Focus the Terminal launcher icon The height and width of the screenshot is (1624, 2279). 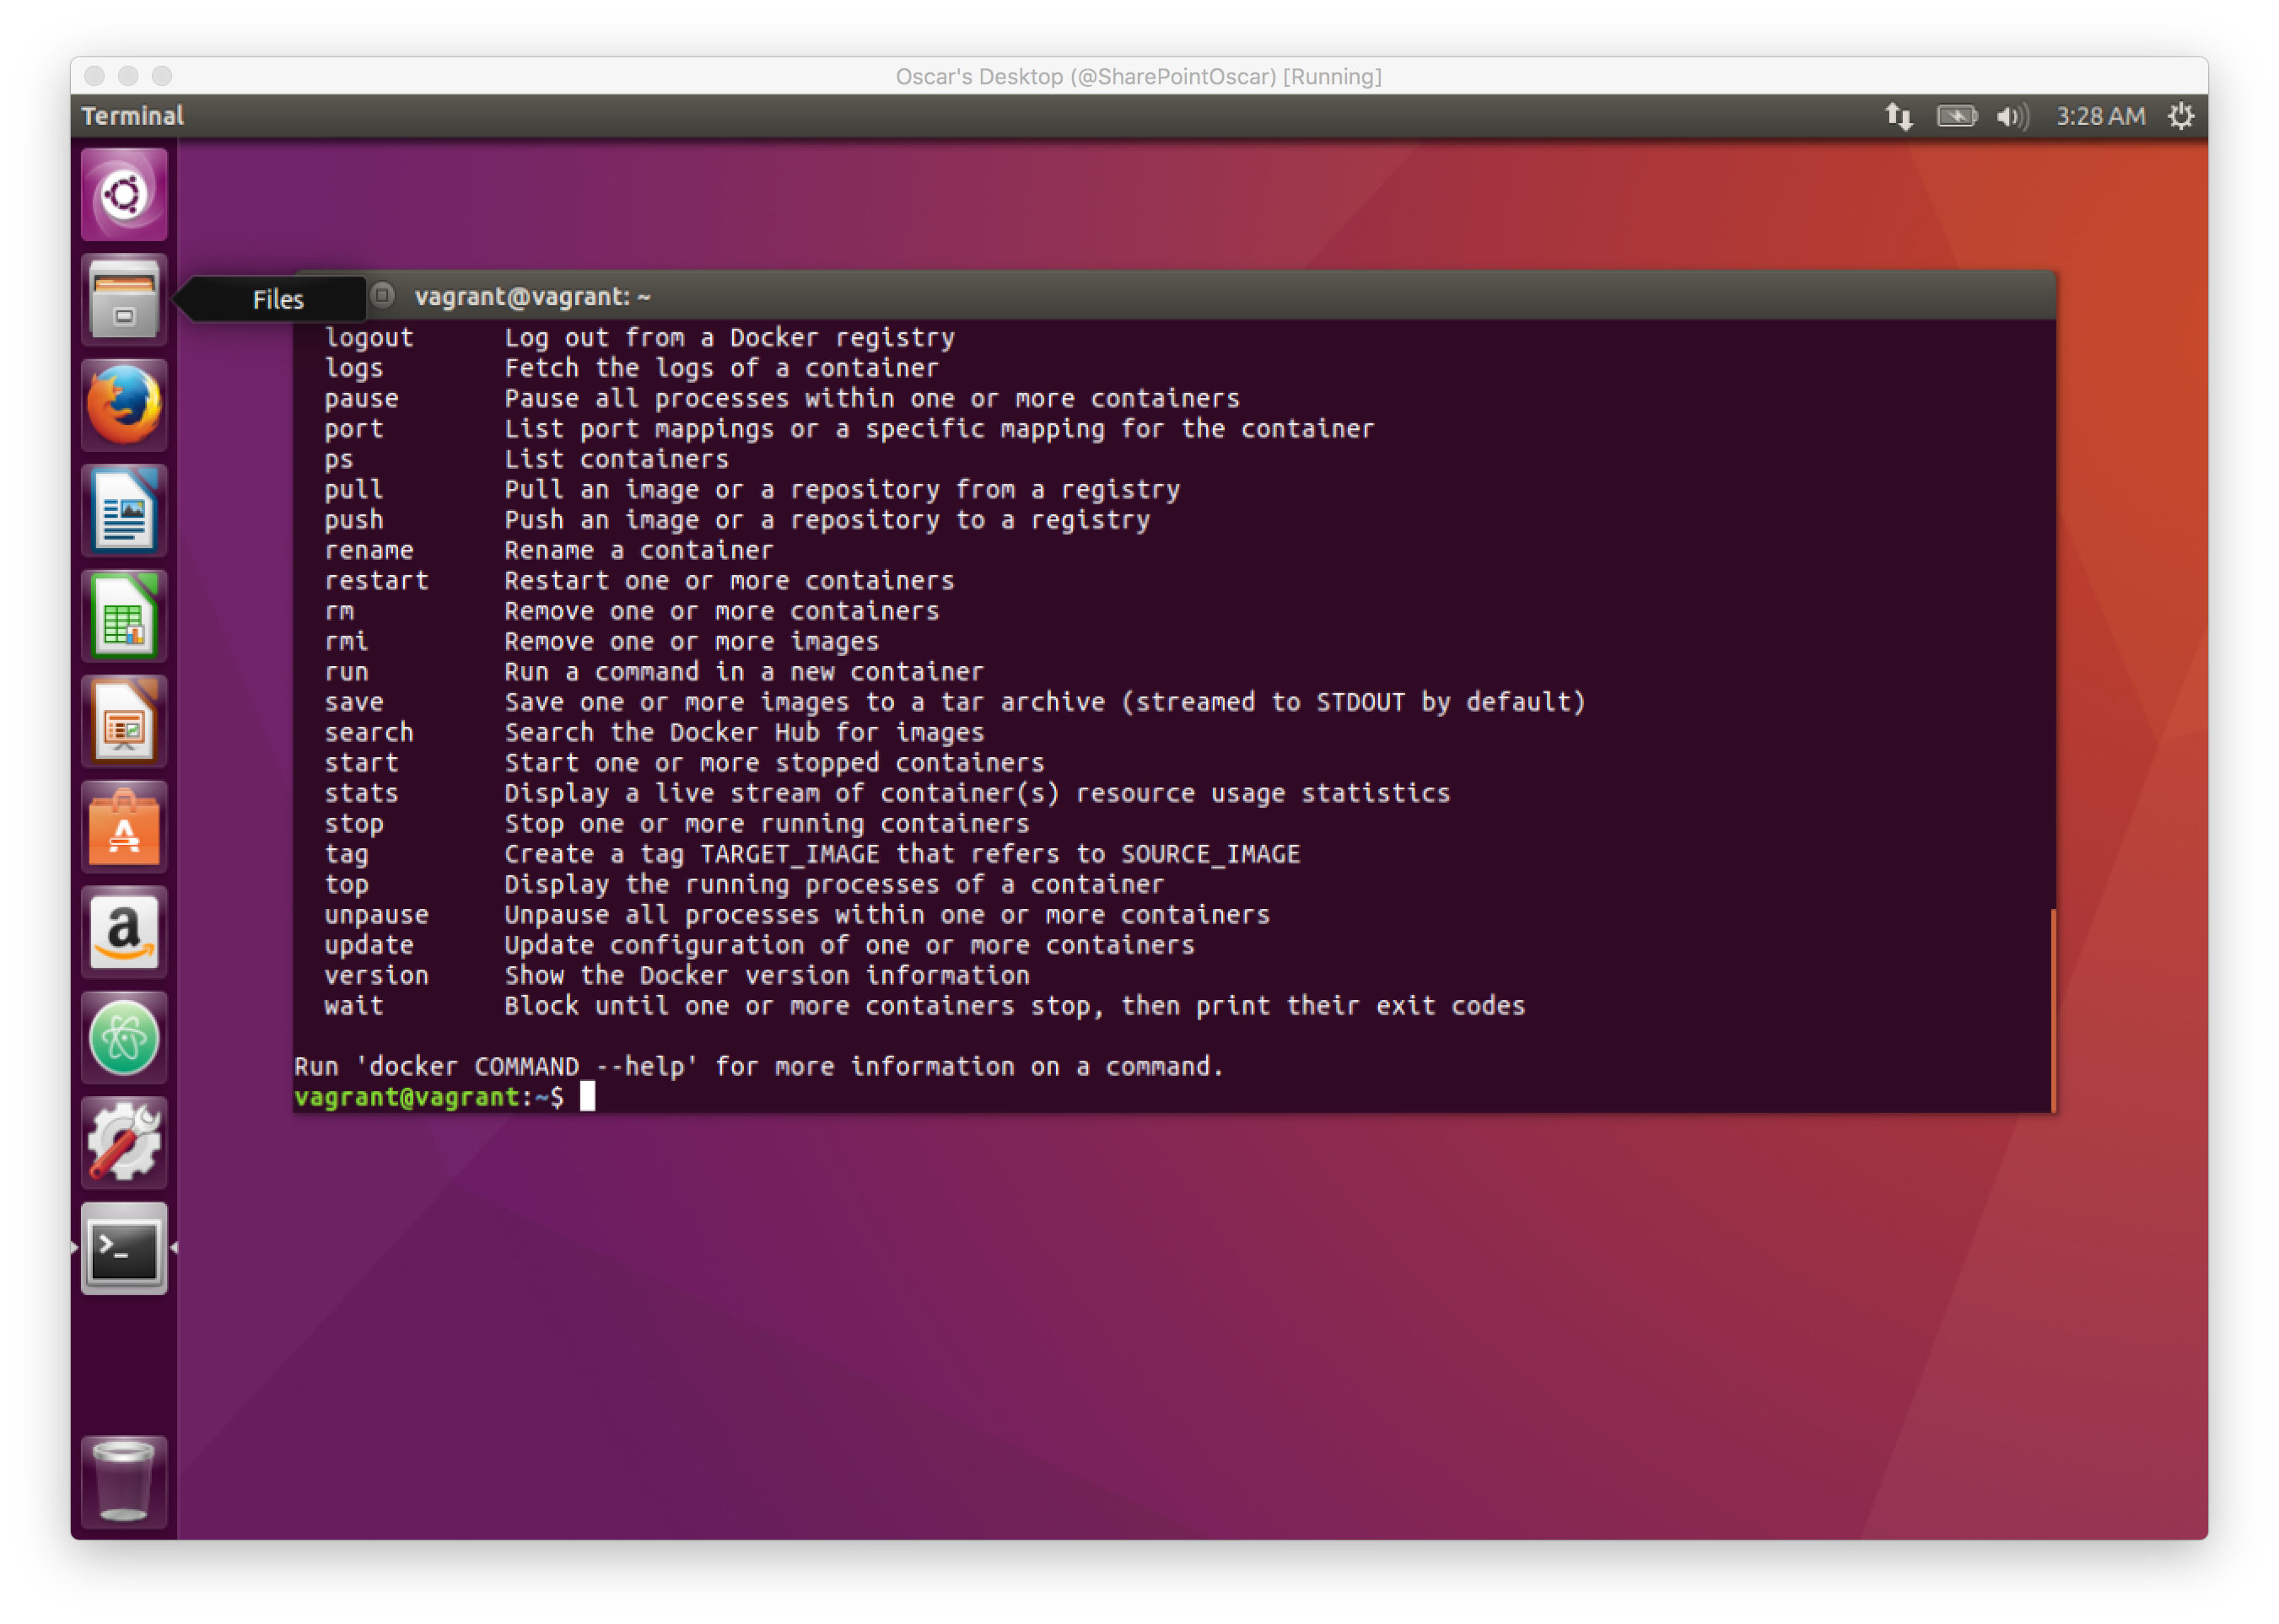[x=124, y=1250]
